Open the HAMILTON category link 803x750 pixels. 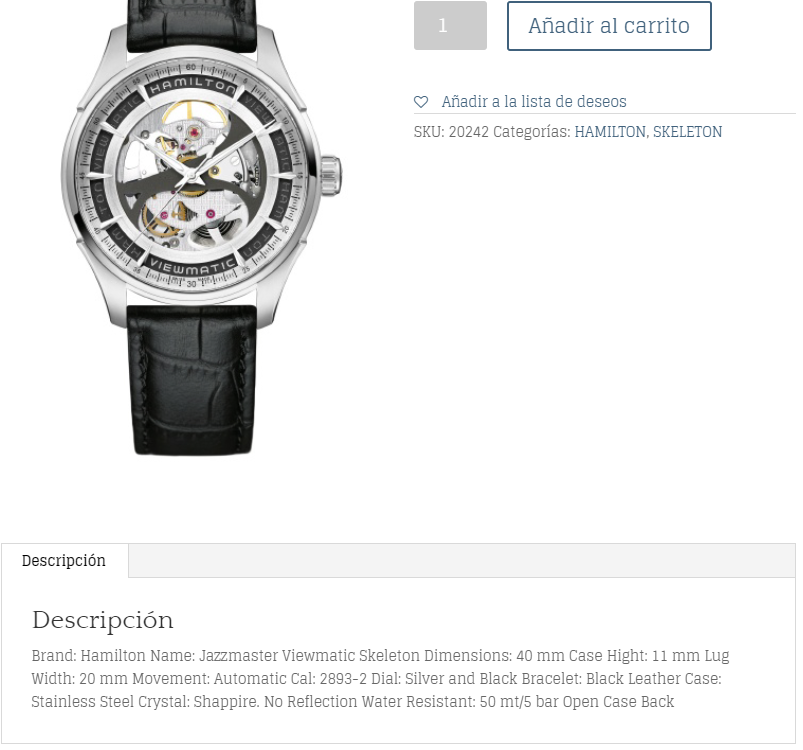(x=609, y=132)
